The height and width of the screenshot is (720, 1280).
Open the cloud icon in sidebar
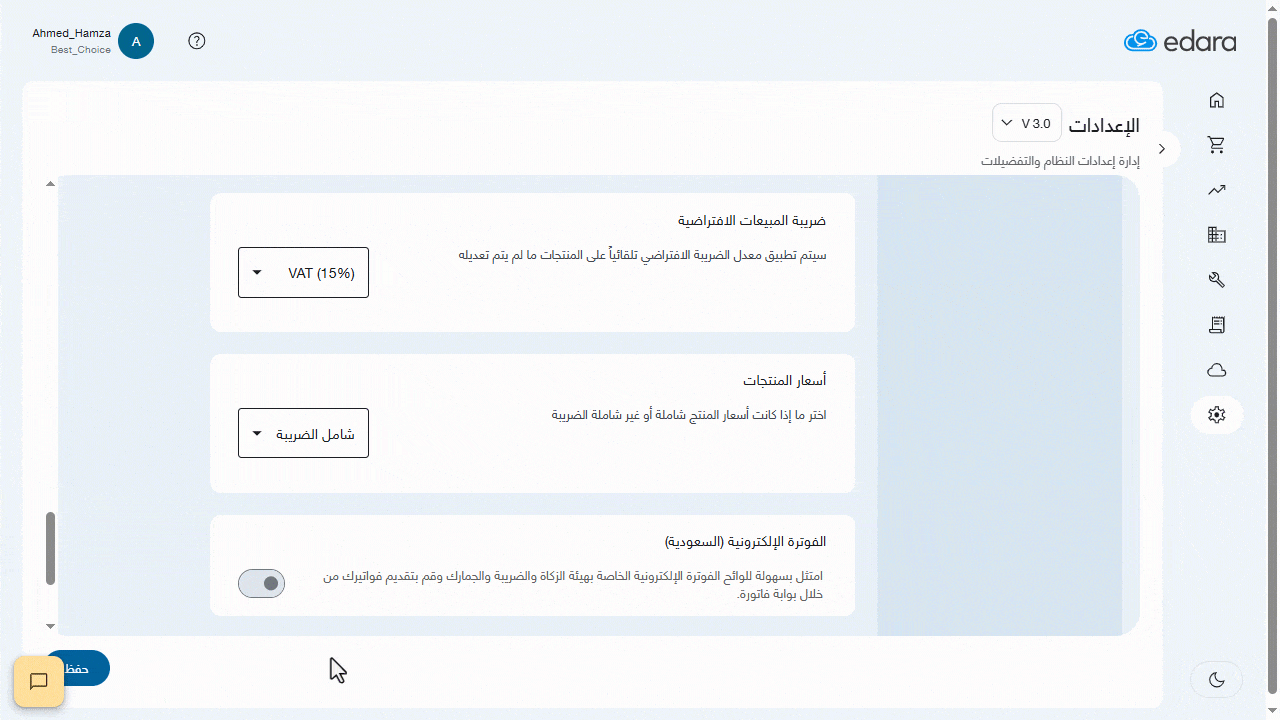pyautogui.click(x=1217, y=370)
